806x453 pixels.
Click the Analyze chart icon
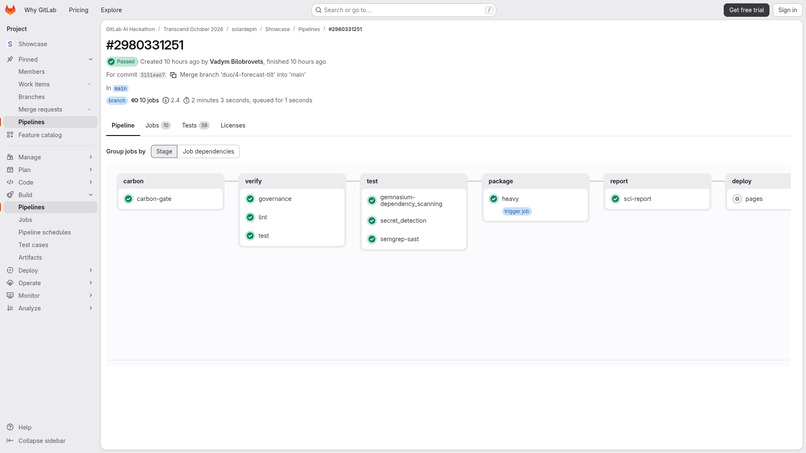pos(10,308)
